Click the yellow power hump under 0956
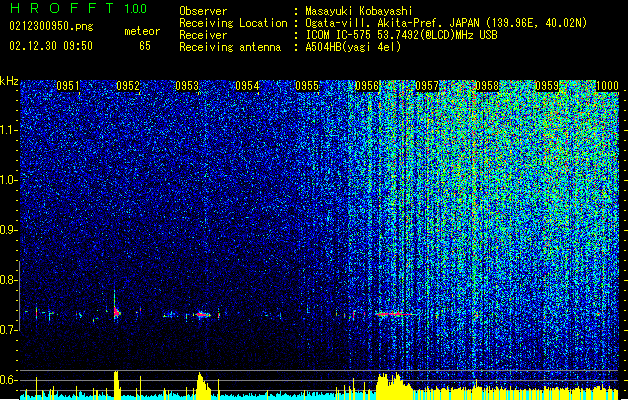629x400 pixels. [x=394, y=386]
